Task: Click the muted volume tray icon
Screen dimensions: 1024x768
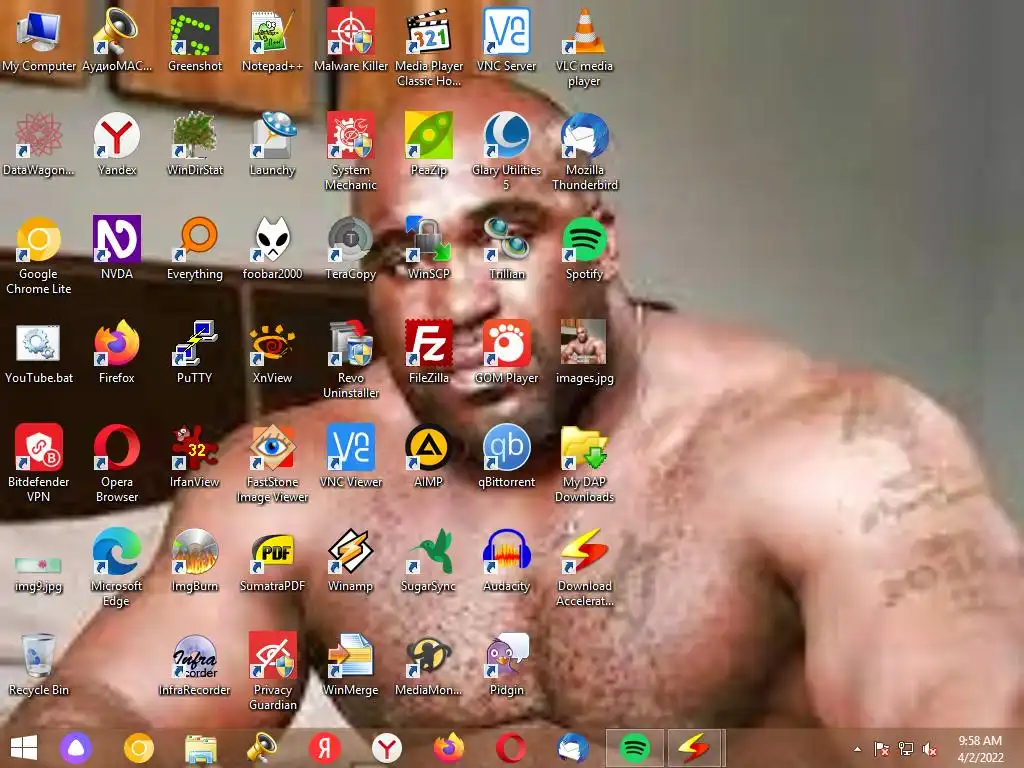Action: coord(930,749)
